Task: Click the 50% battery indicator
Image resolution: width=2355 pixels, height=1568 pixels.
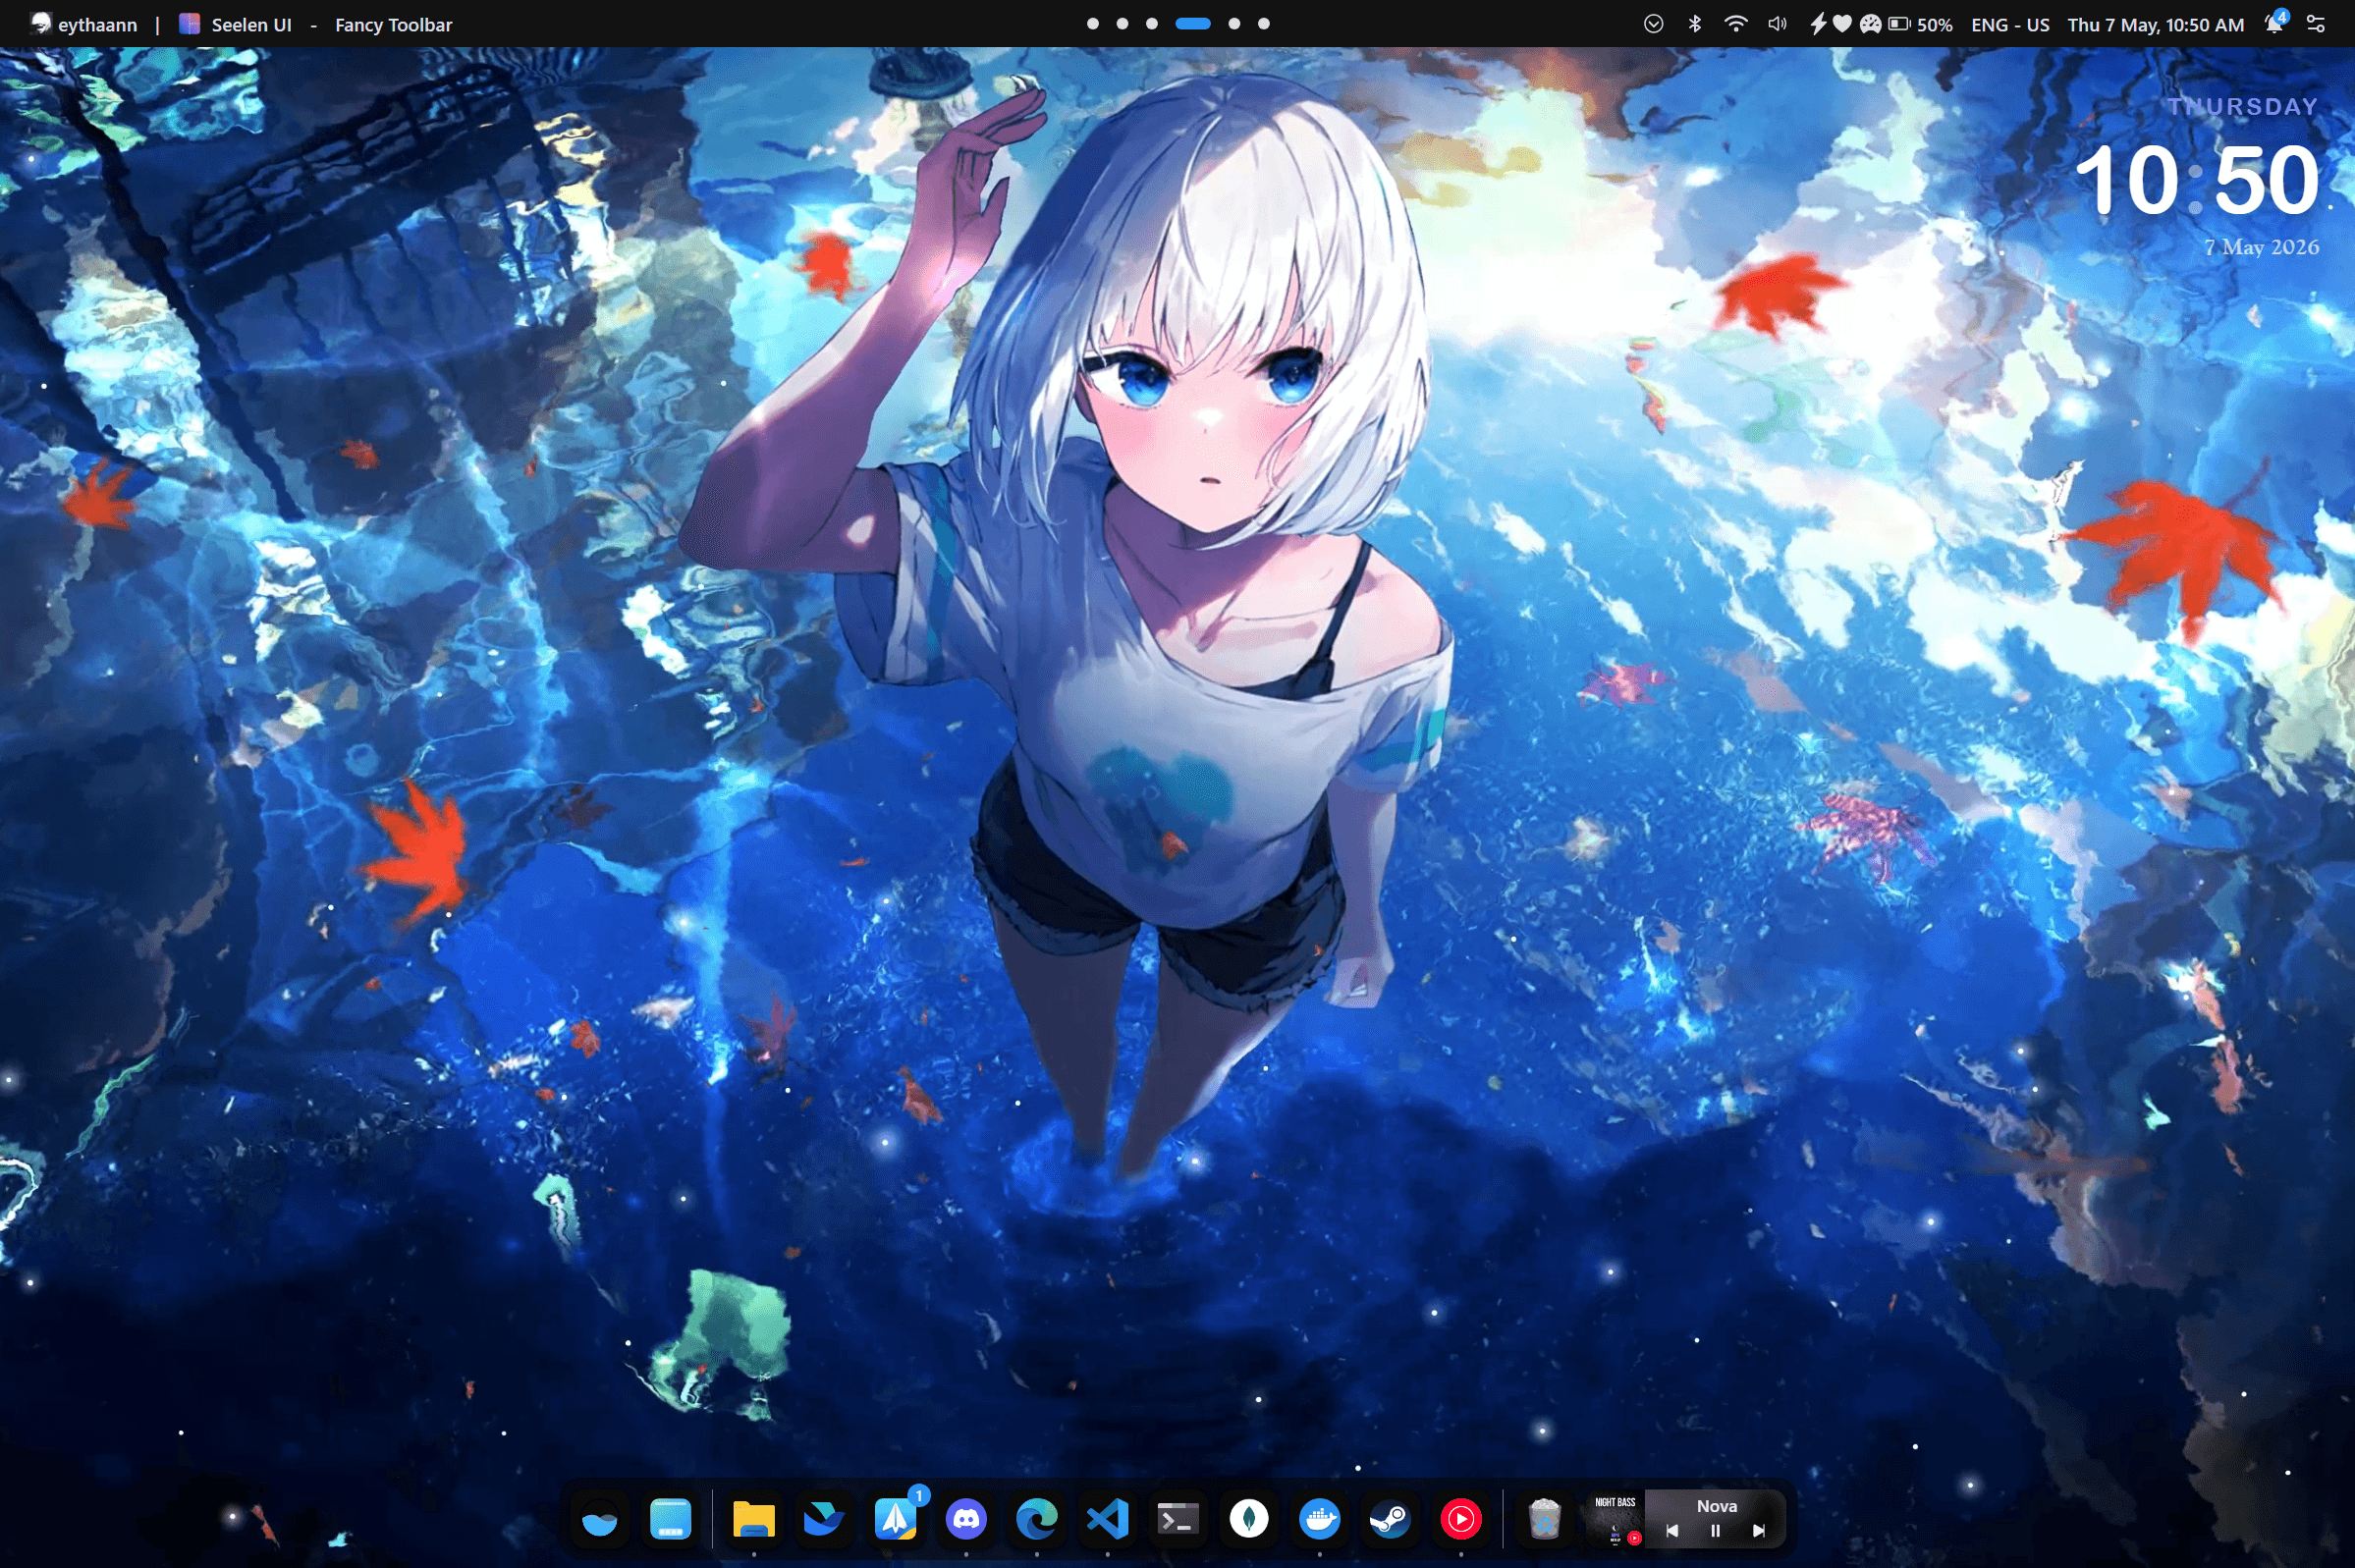Action: point(1921,24)
